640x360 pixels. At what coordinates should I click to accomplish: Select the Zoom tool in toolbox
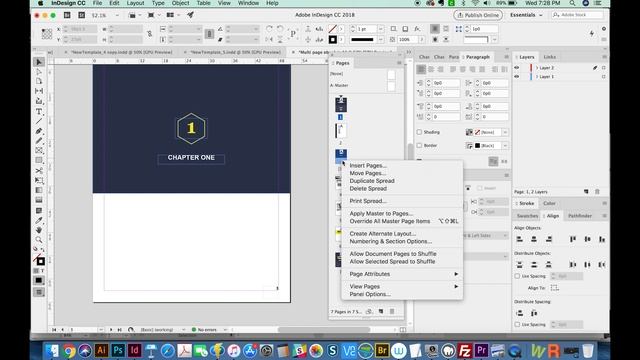pos(39,240)
